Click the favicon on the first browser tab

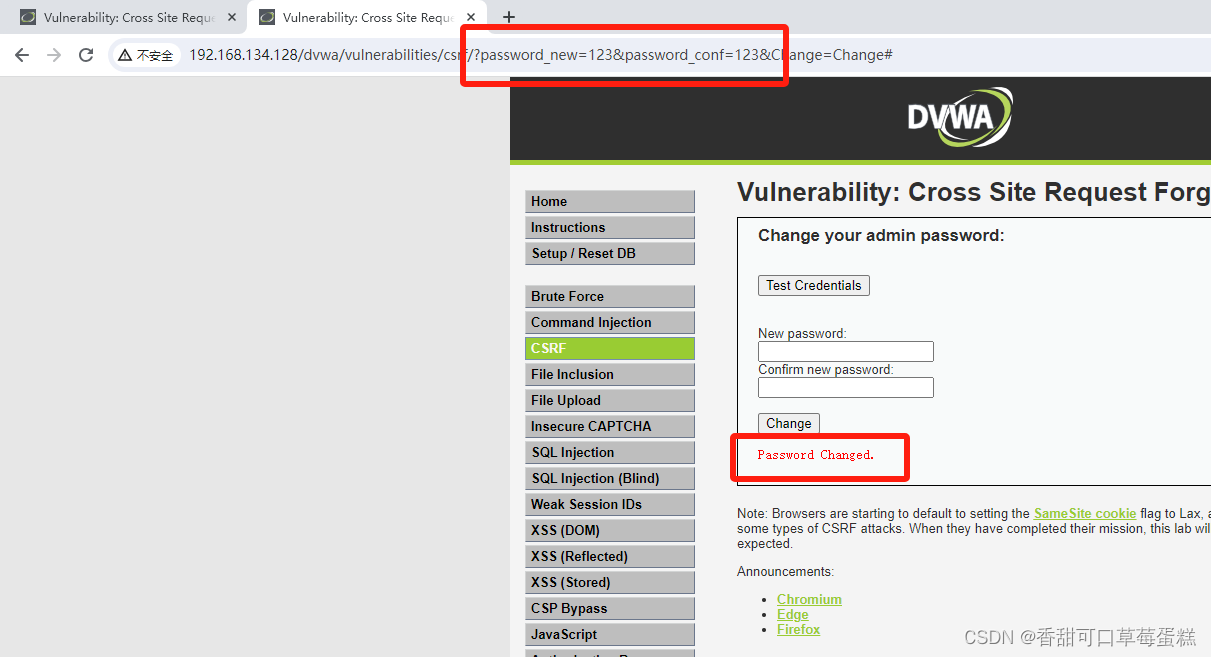pos(26,16)
